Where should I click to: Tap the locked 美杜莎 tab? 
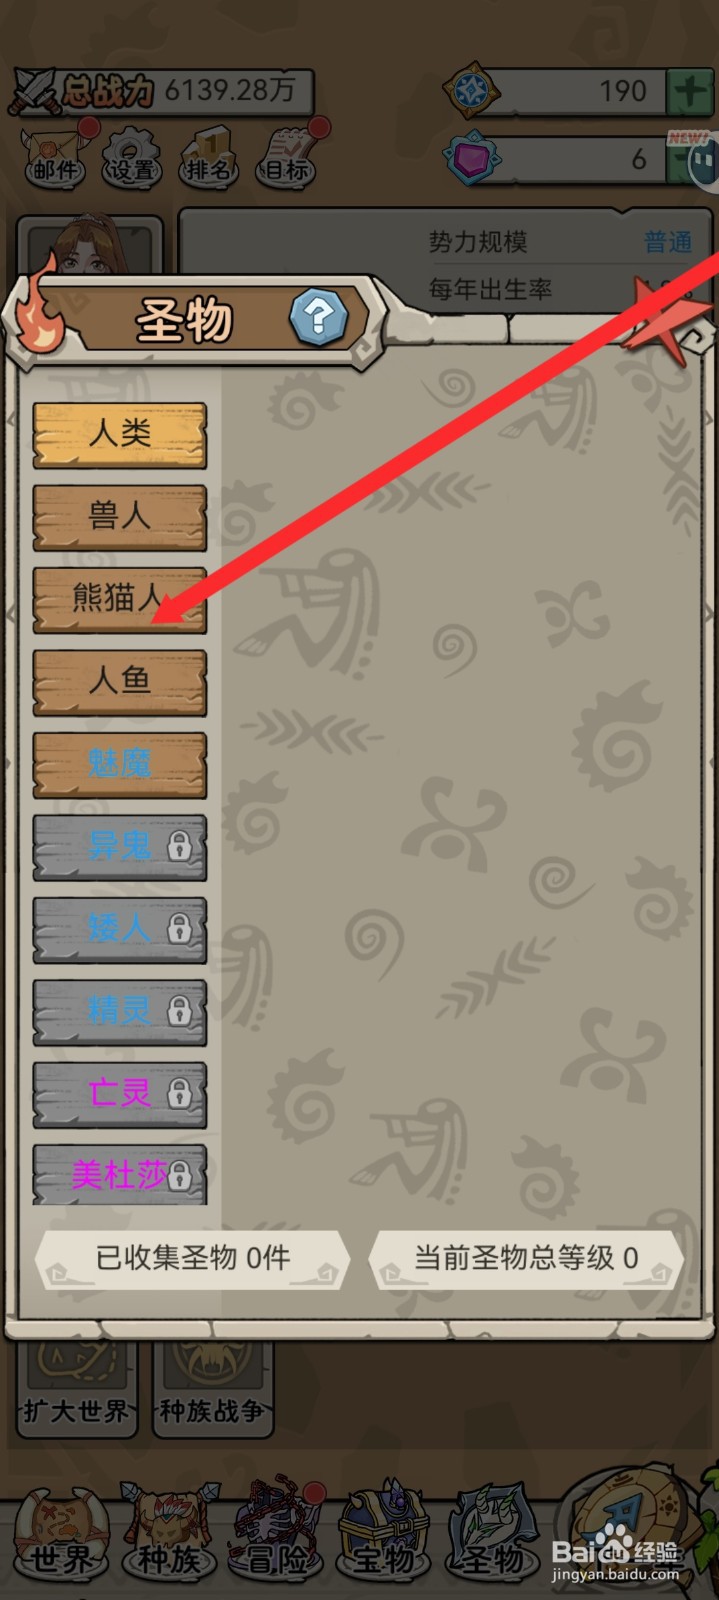[x=120, y=1174]
